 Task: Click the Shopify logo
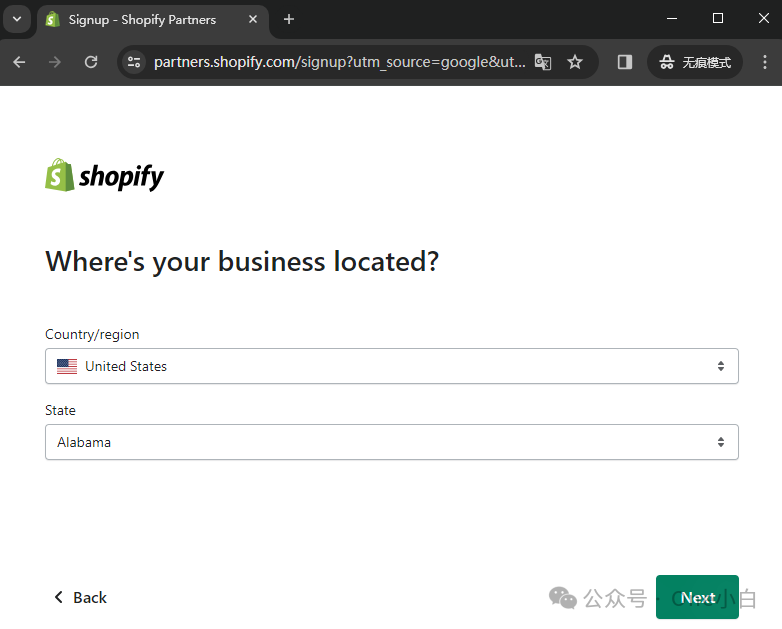coord(104,176)
